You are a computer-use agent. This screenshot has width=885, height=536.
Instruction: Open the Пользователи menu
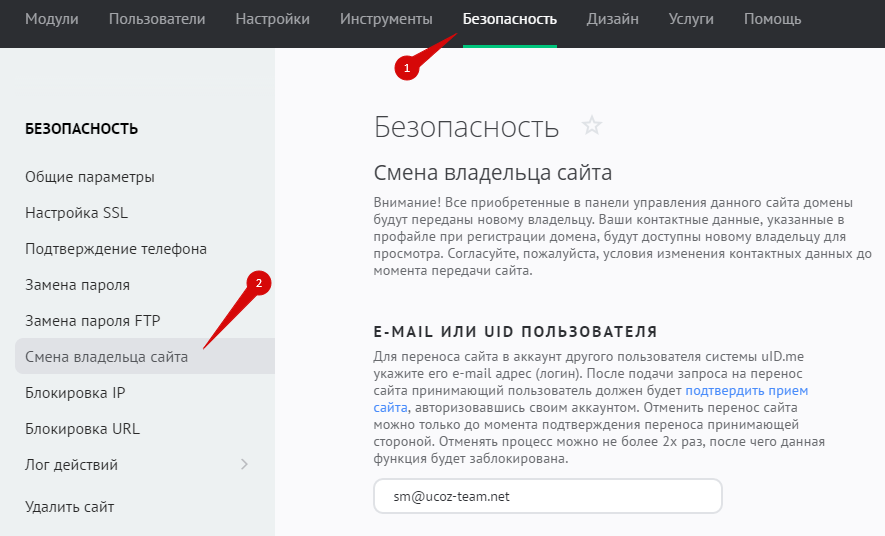tap(157, 19)
